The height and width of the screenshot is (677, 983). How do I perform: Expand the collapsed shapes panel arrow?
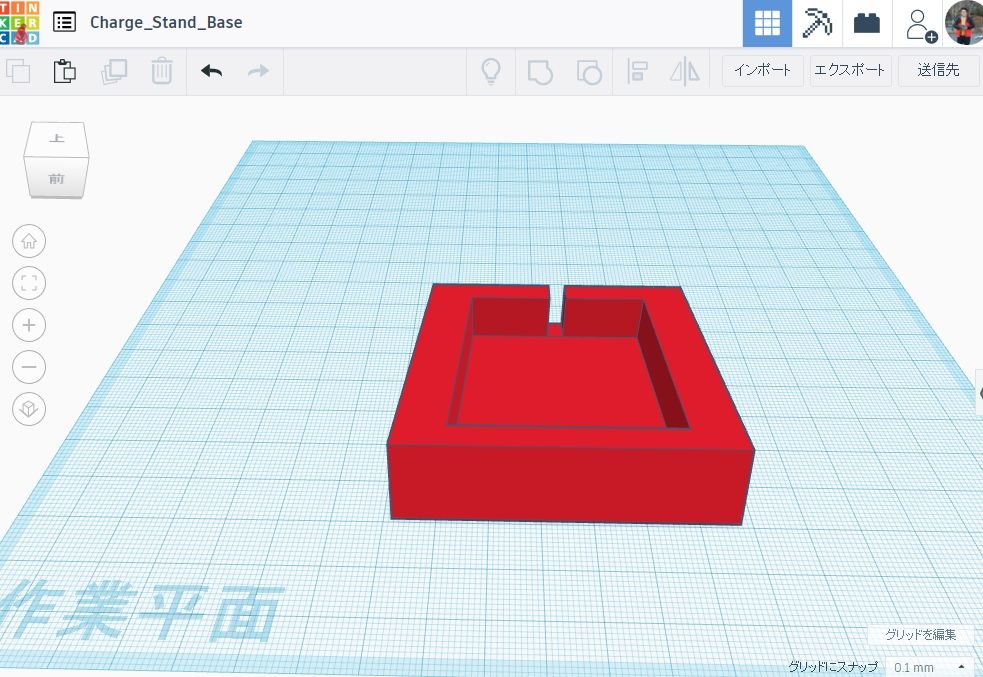point(980,392)
